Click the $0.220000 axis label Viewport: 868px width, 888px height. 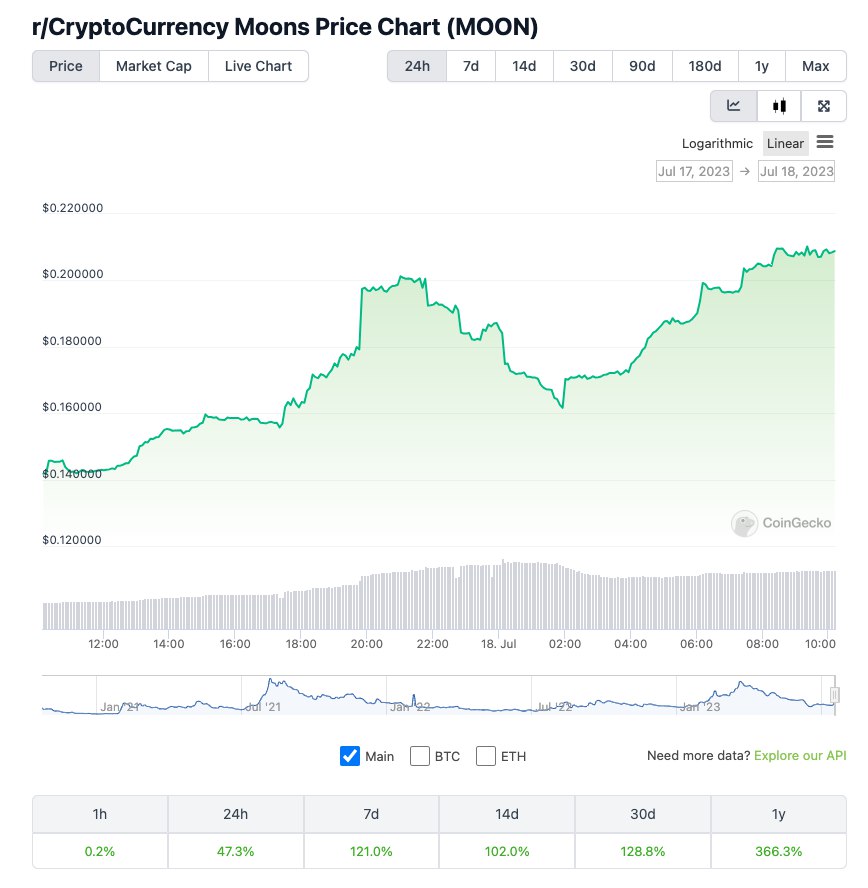coord(72,208)
